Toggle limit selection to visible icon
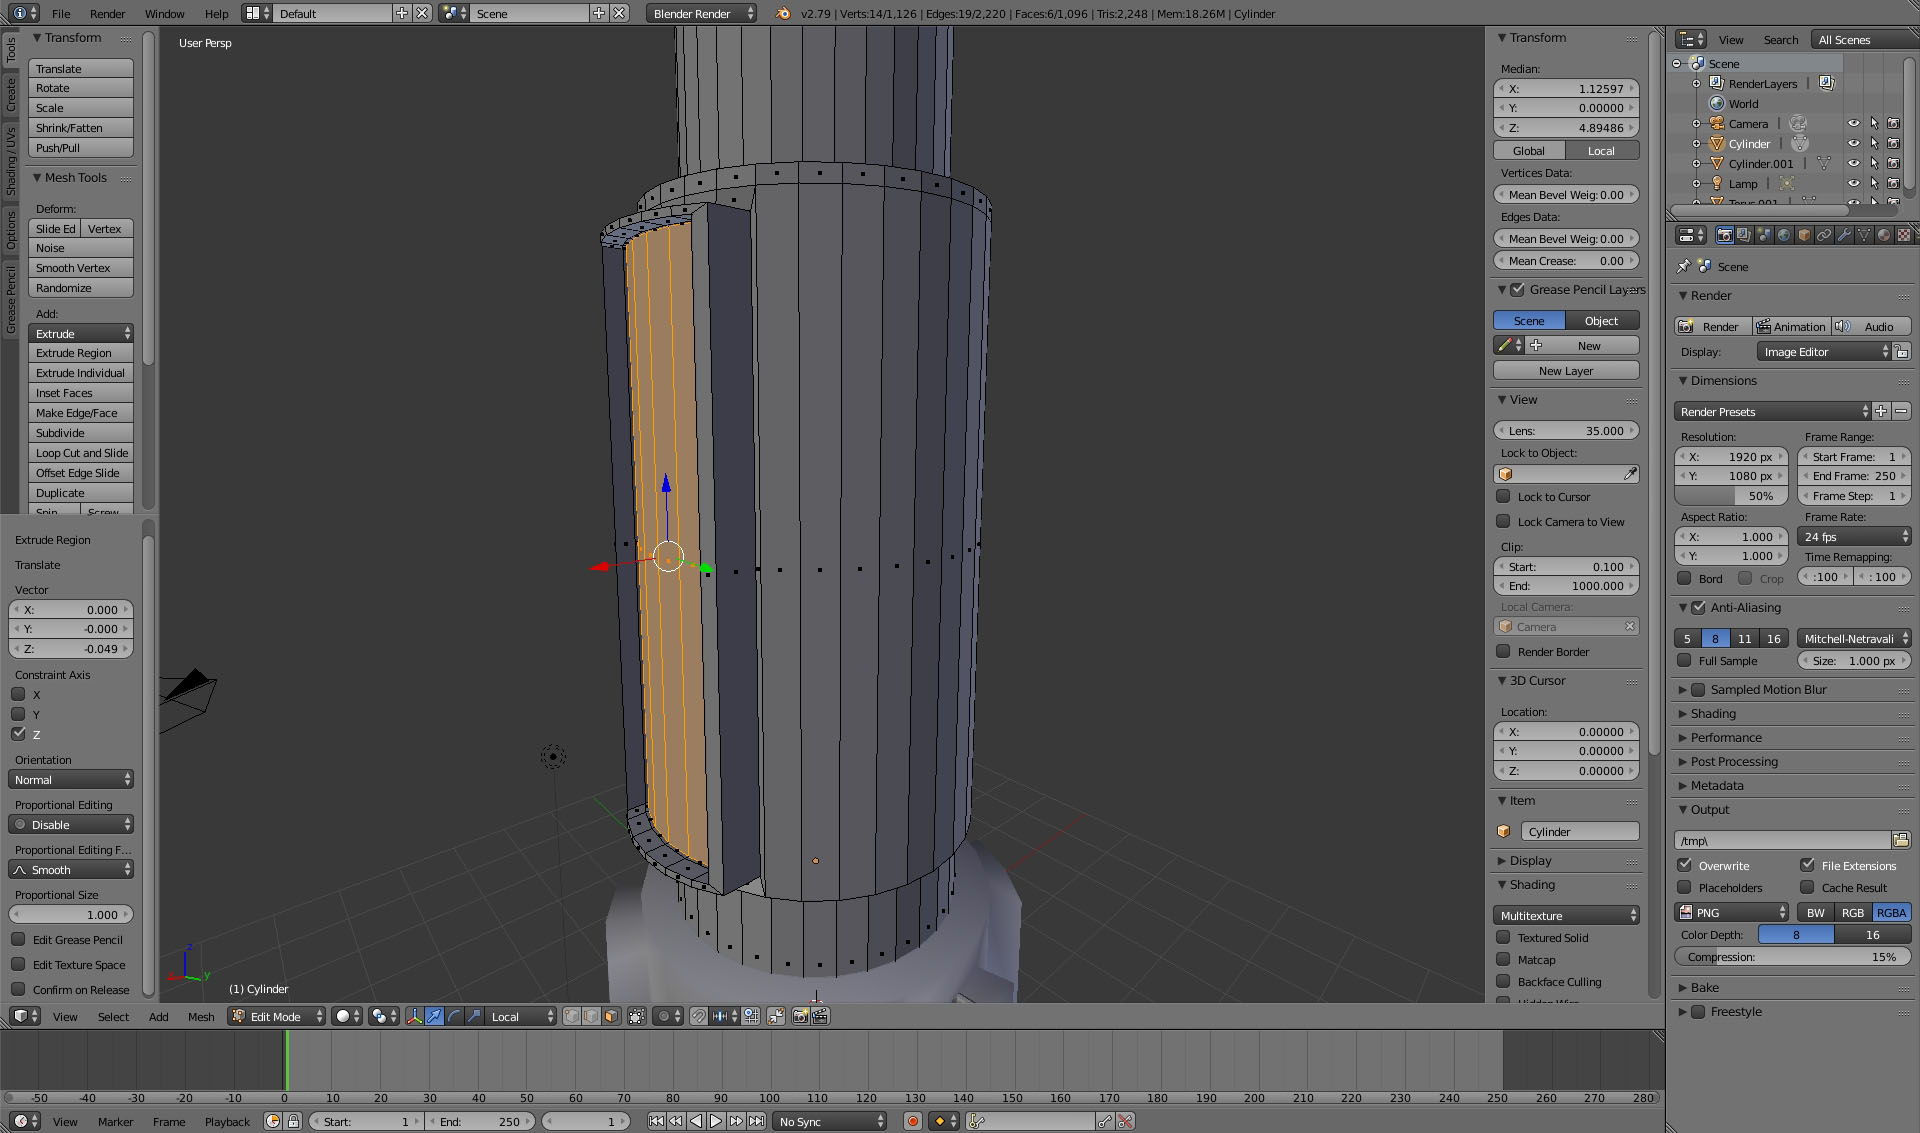The height and width of the screenshot is (1133, 1920). point(637,1016)
